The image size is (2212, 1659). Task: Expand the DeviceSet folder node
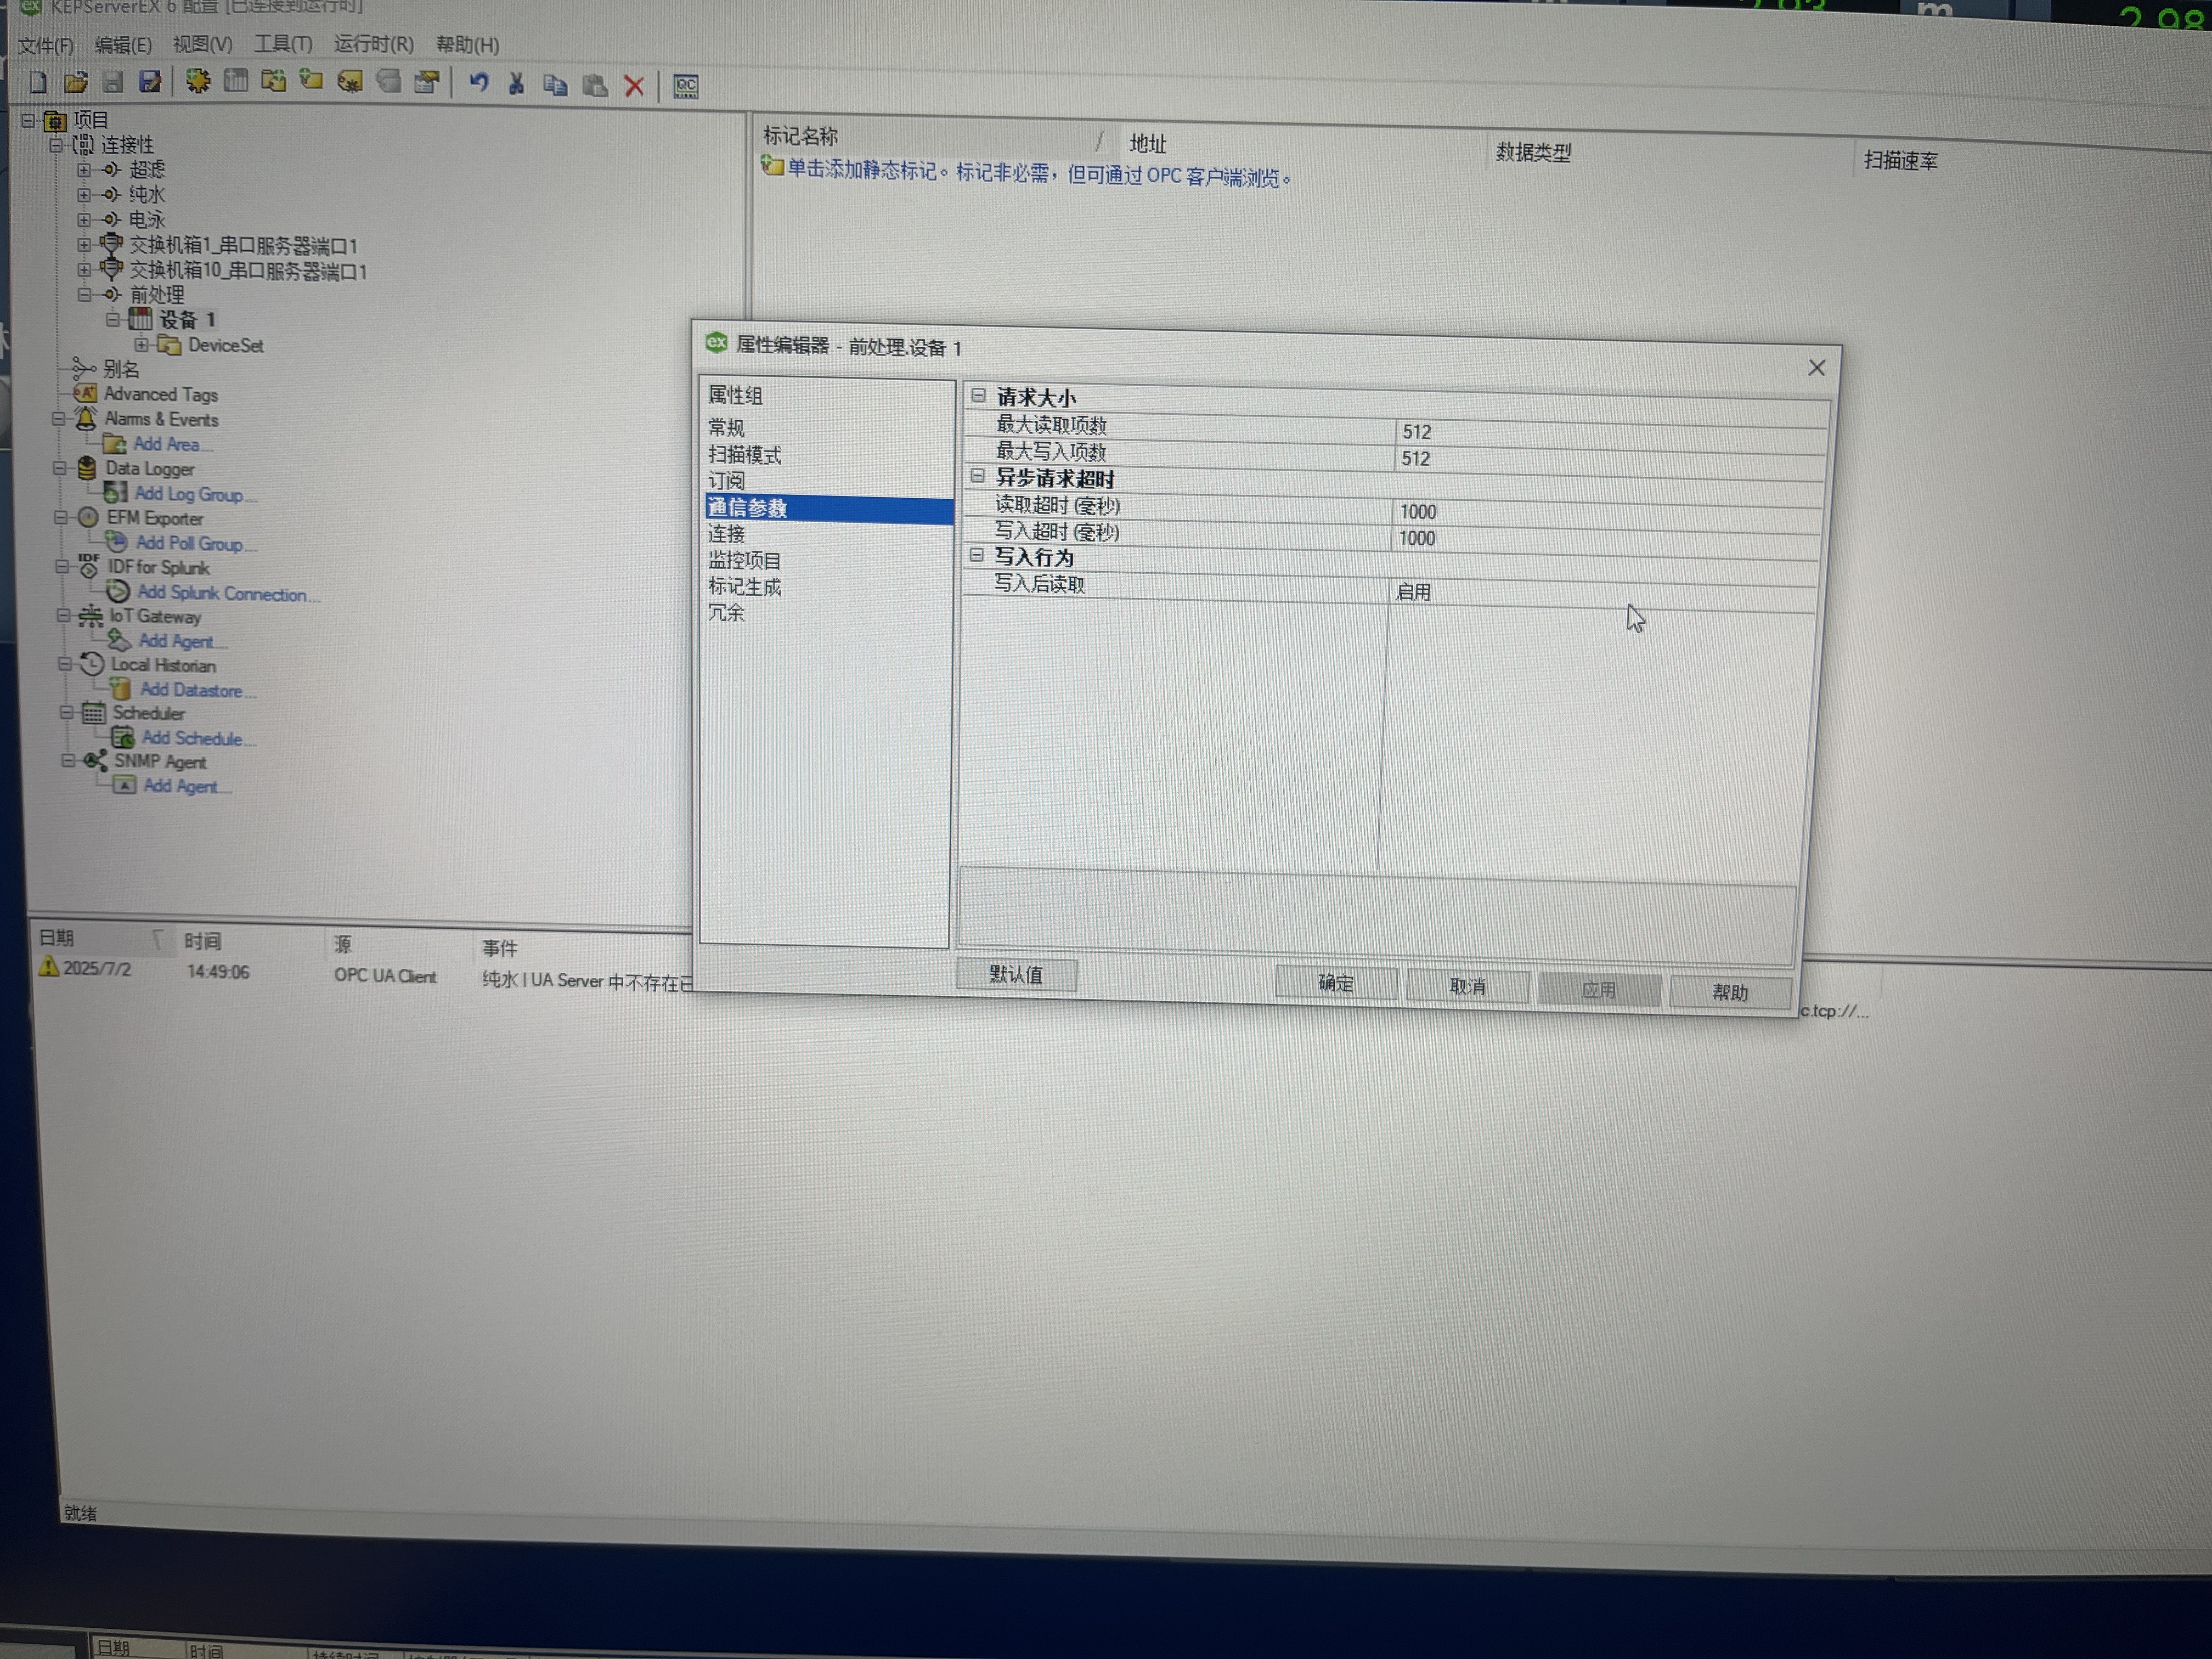[x=141, y=345]
